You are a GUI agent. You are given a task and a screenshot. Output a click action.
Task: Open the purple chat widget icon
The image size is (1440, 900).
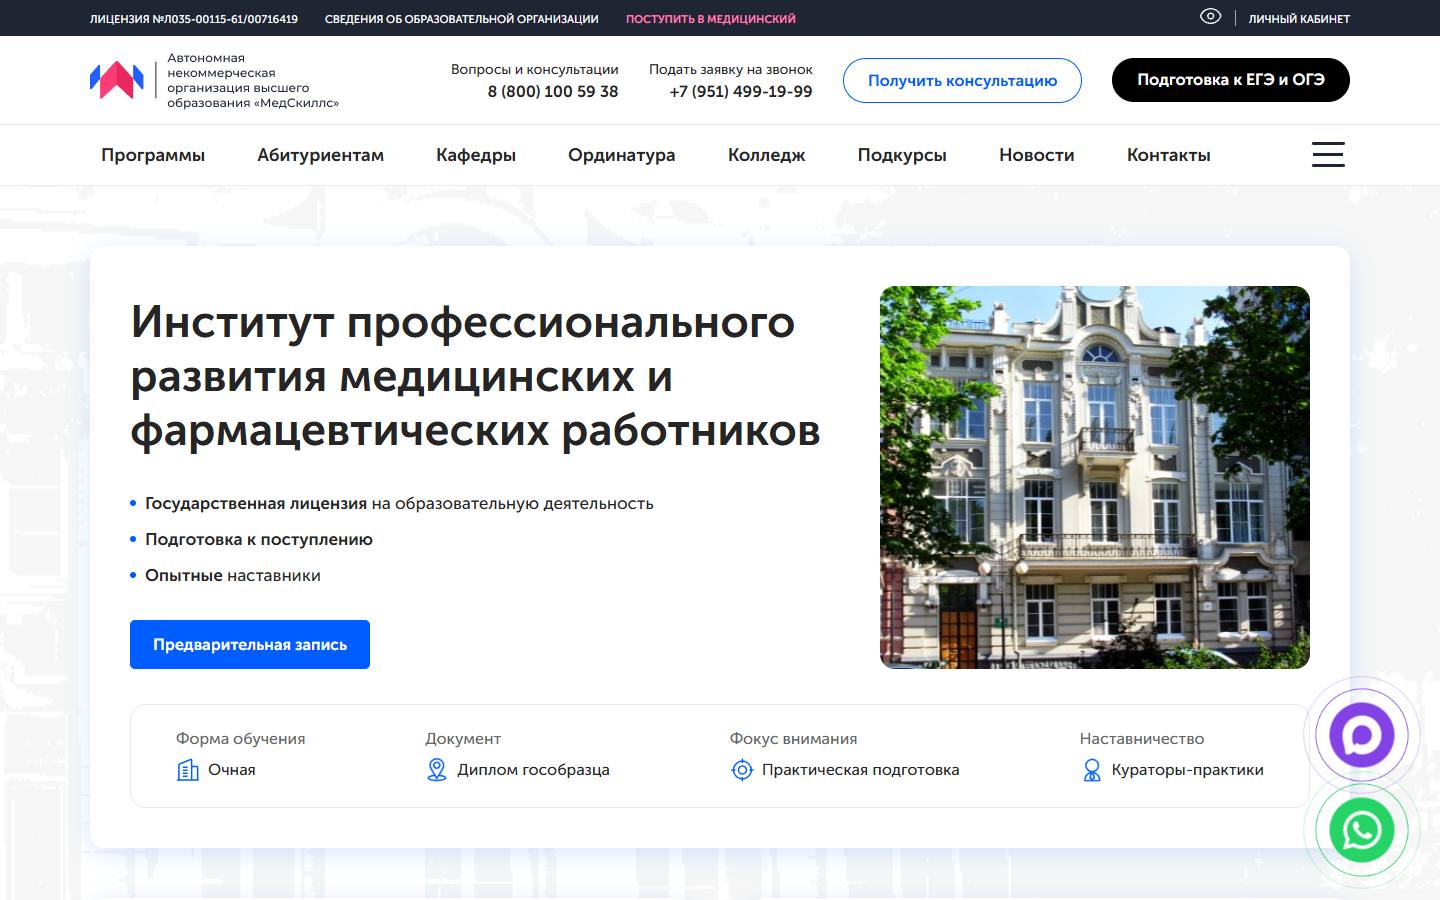pos(1361,736)
